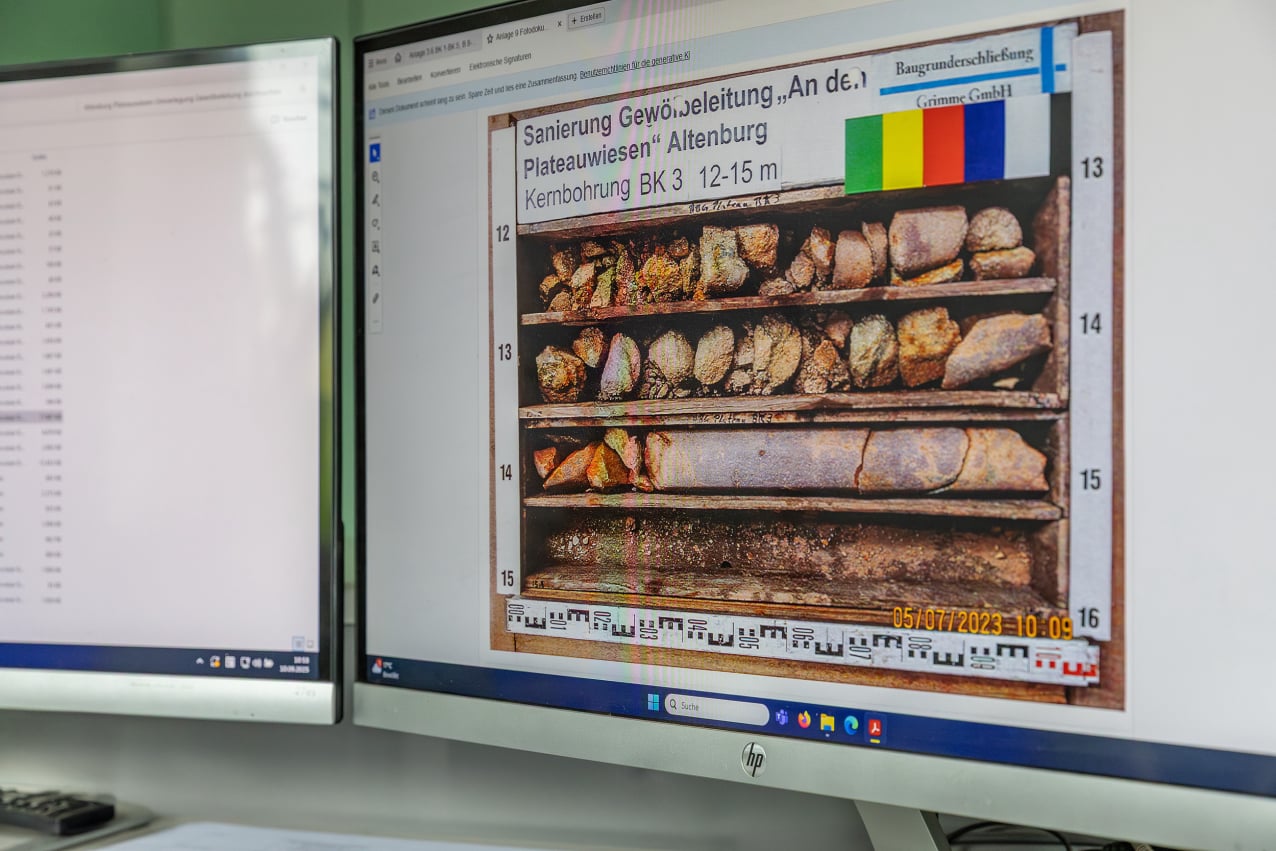Open File Explorer folder icon in taskbar
This screenshot has width=1276, height=851.
(827, 722)
